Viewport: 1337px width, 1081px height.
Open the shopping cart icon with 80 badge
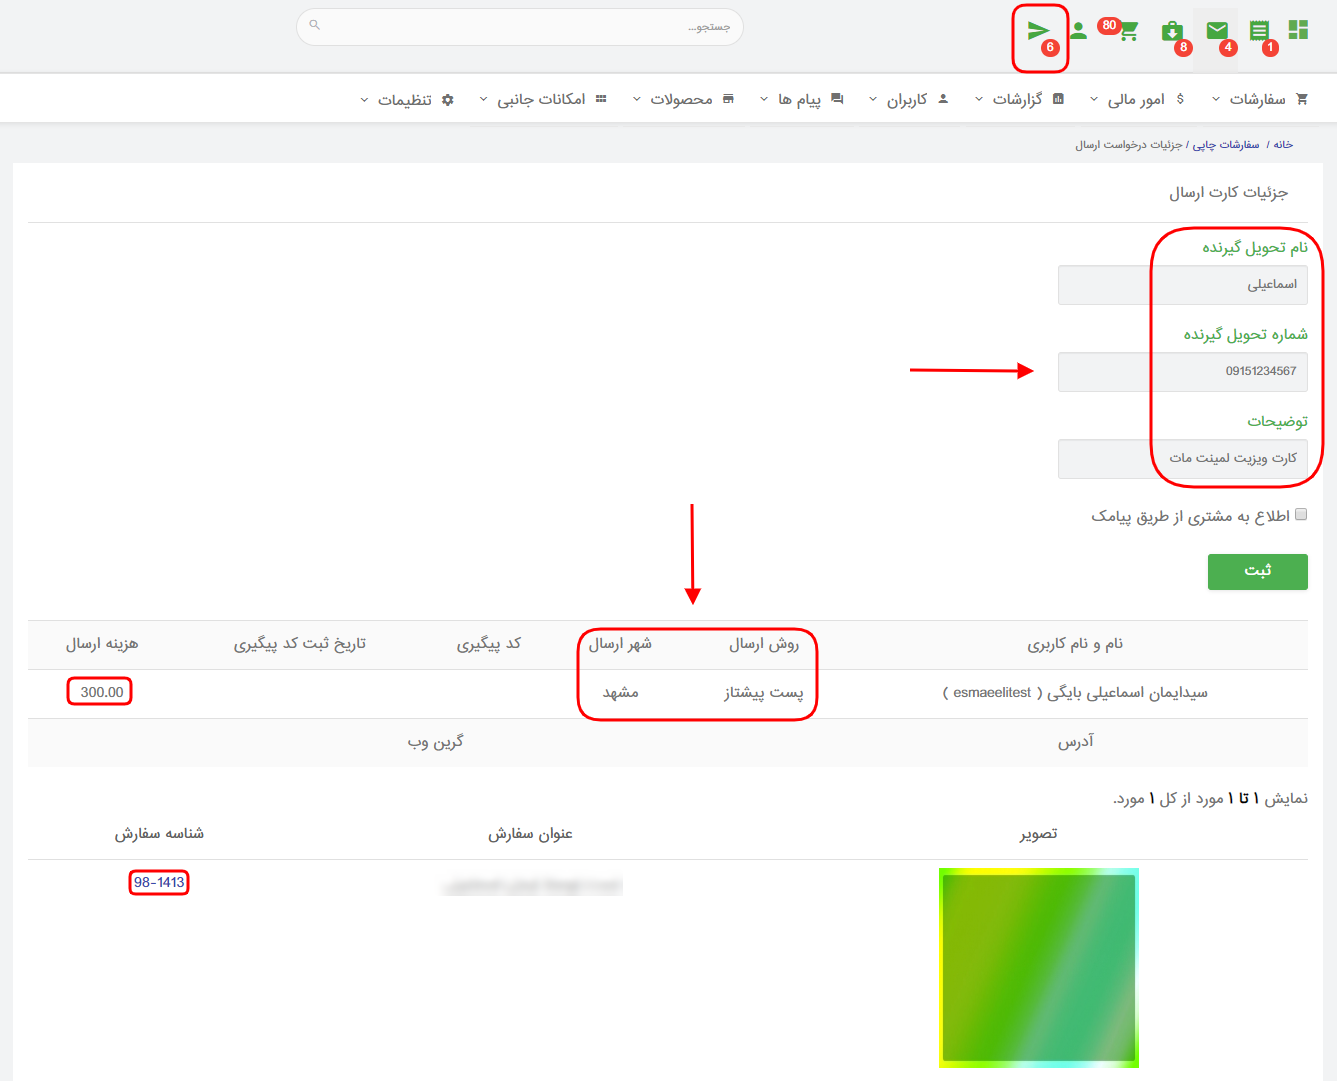(x=1129, y=31)
